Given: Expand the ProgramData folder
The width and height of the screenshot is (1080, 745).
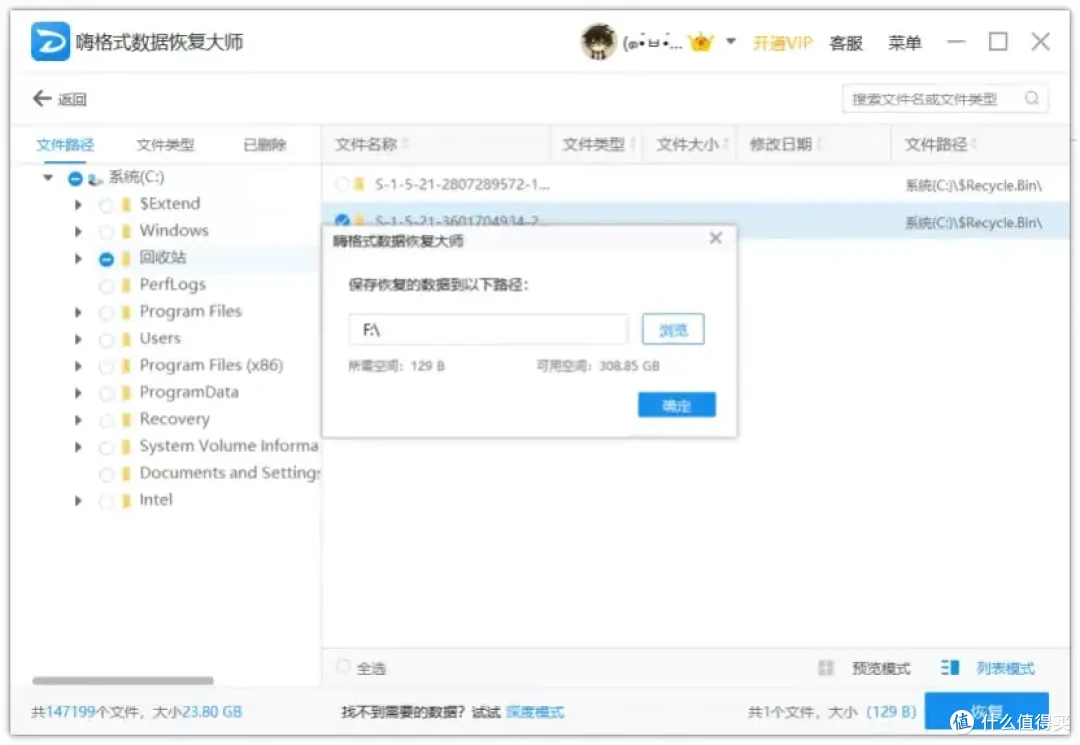Looking at the screenshot, I should click(x=78, y=393).
